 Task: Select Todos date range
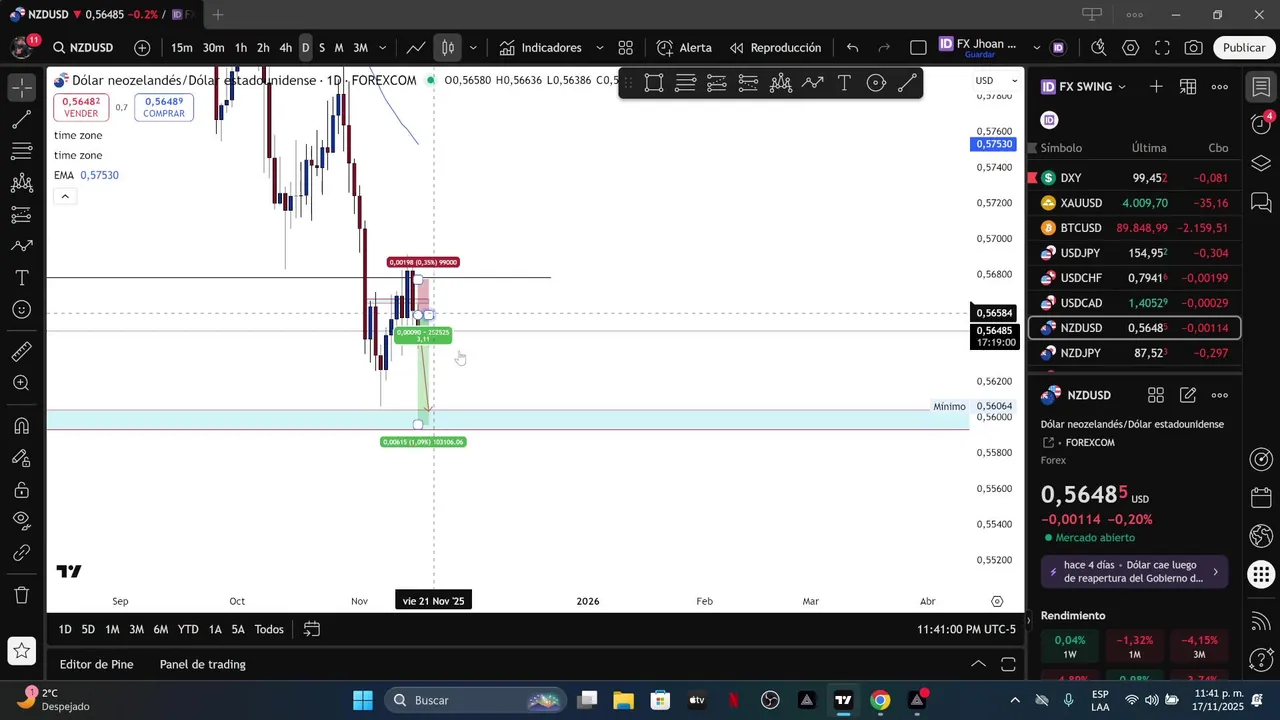click(269, 629)
